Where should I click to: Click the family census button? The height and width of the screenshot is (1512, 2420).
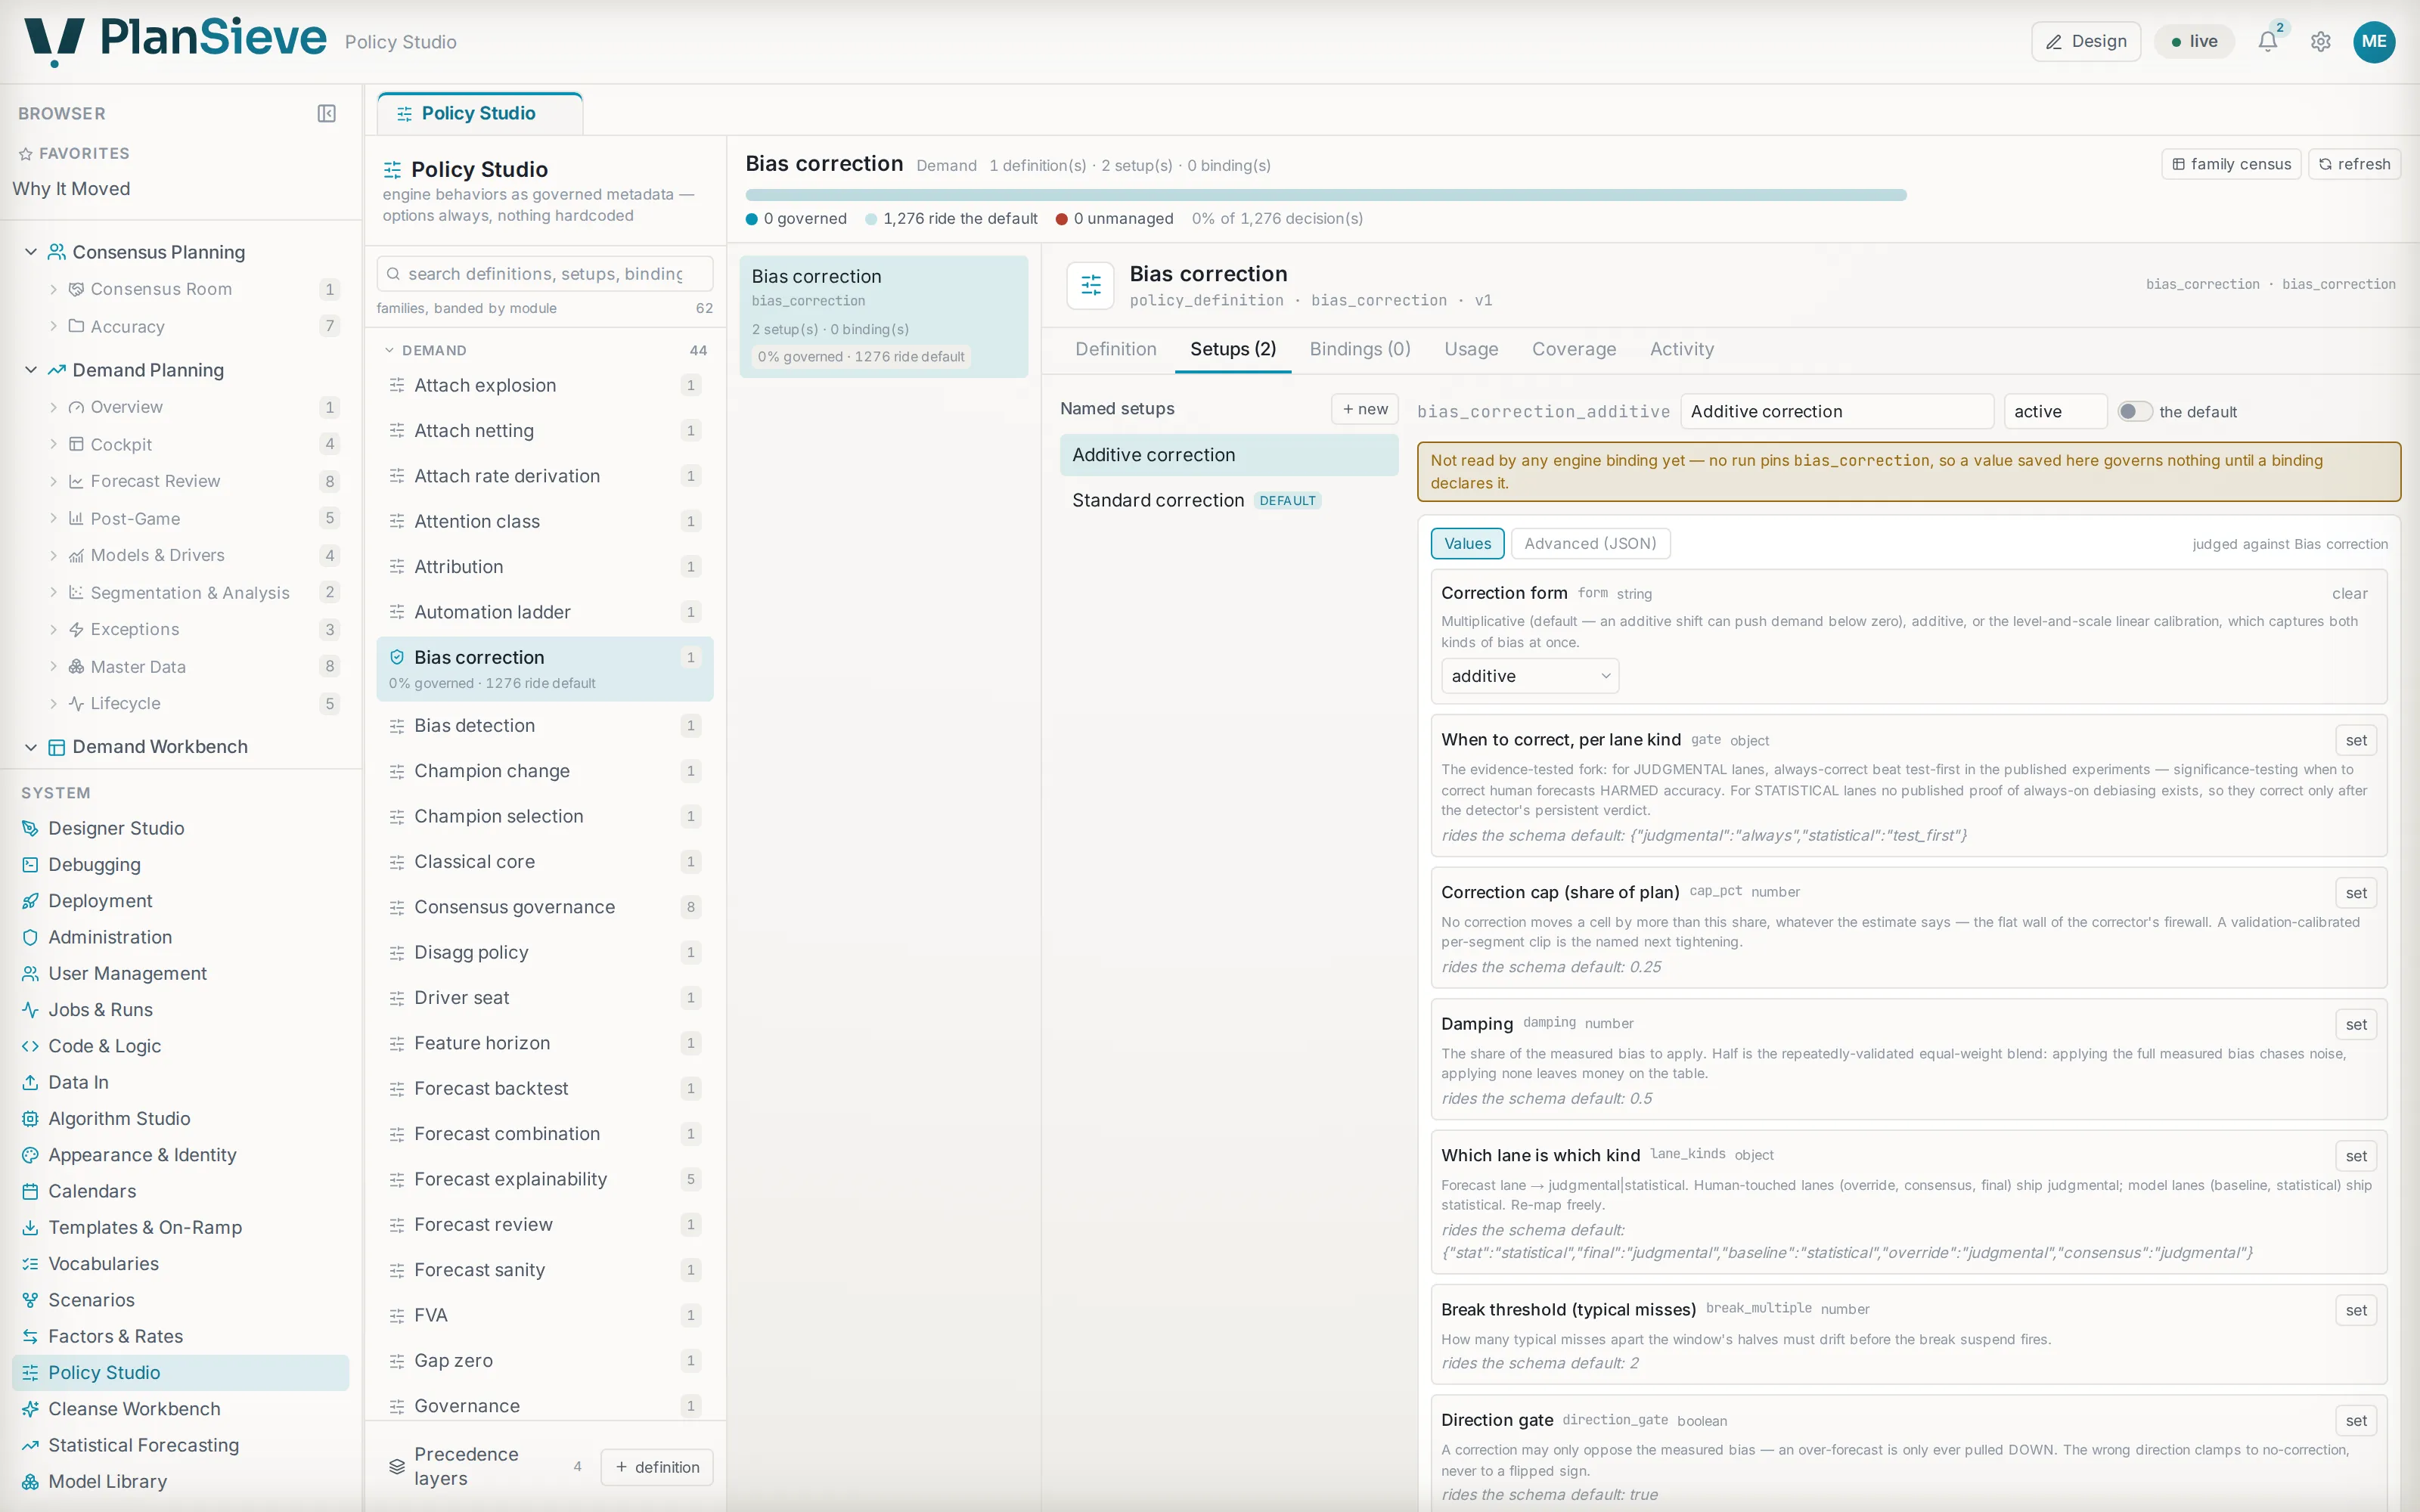tap(2231, 164)
